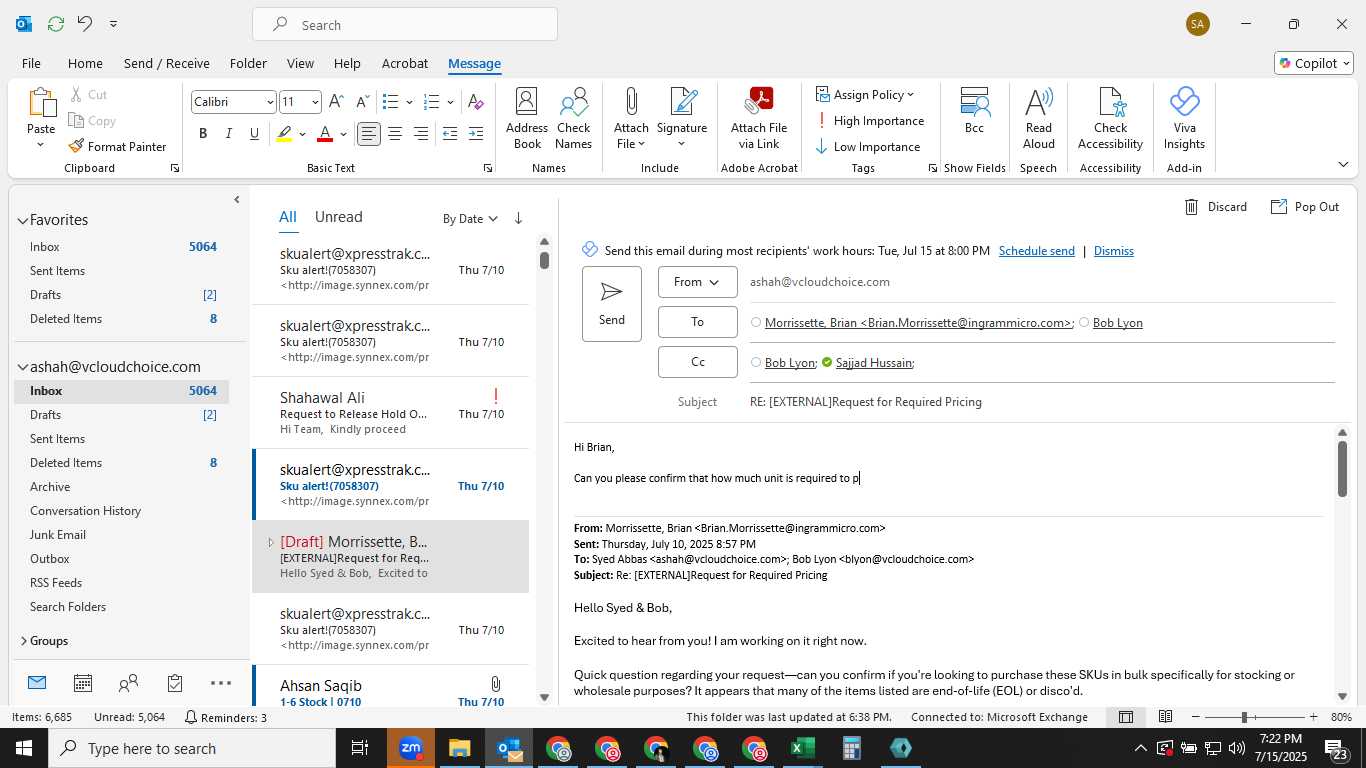Open the By Date sort dropdown
The image size is (1366, 768).
click(x=470, y=218)
